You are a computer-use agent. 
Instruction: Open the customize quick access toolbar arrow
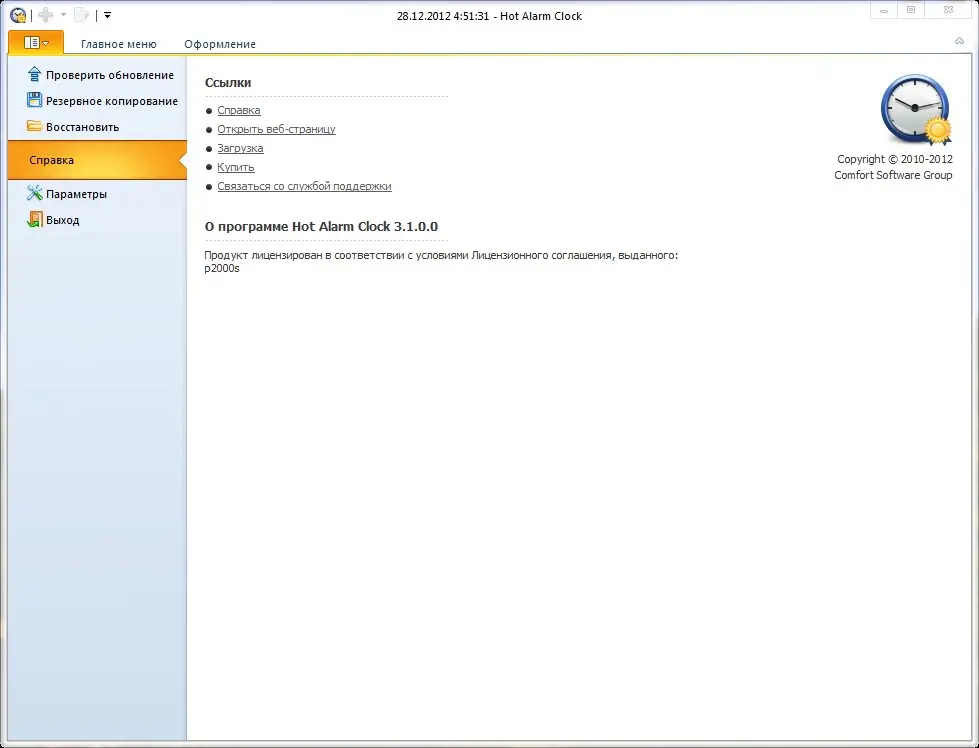107,15
